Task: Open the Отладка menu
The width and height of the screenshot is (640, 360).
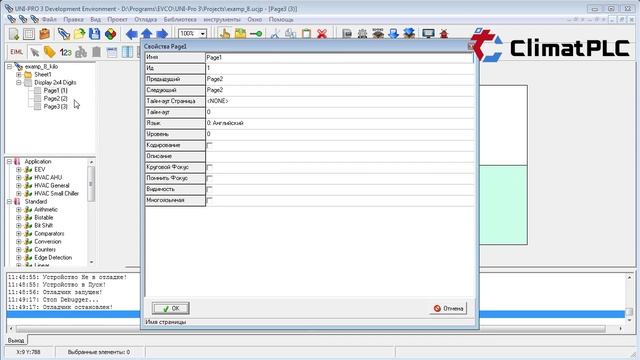Action: (x=145, y=20)
